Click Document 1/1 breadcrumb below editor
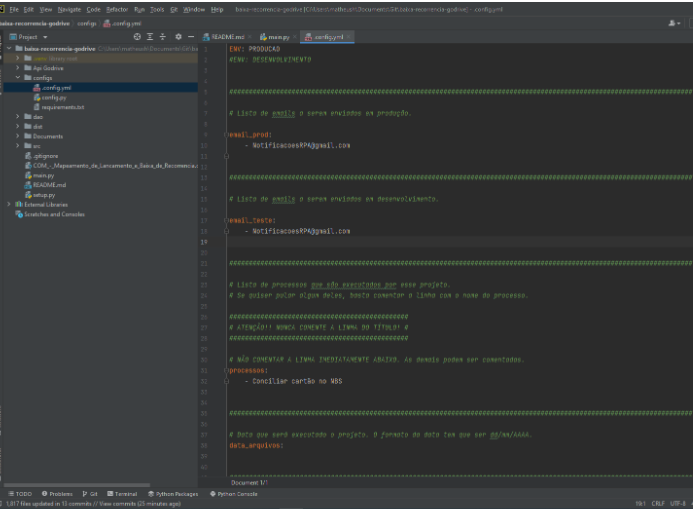The height and width of the screenshot is (509, 693). 250,482
